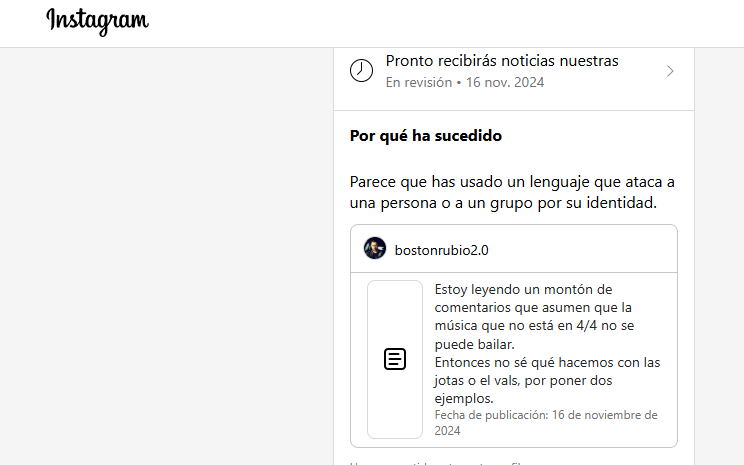Click the text post document icon
Viewport: 744px width, 465px height.
pos(395,359)
